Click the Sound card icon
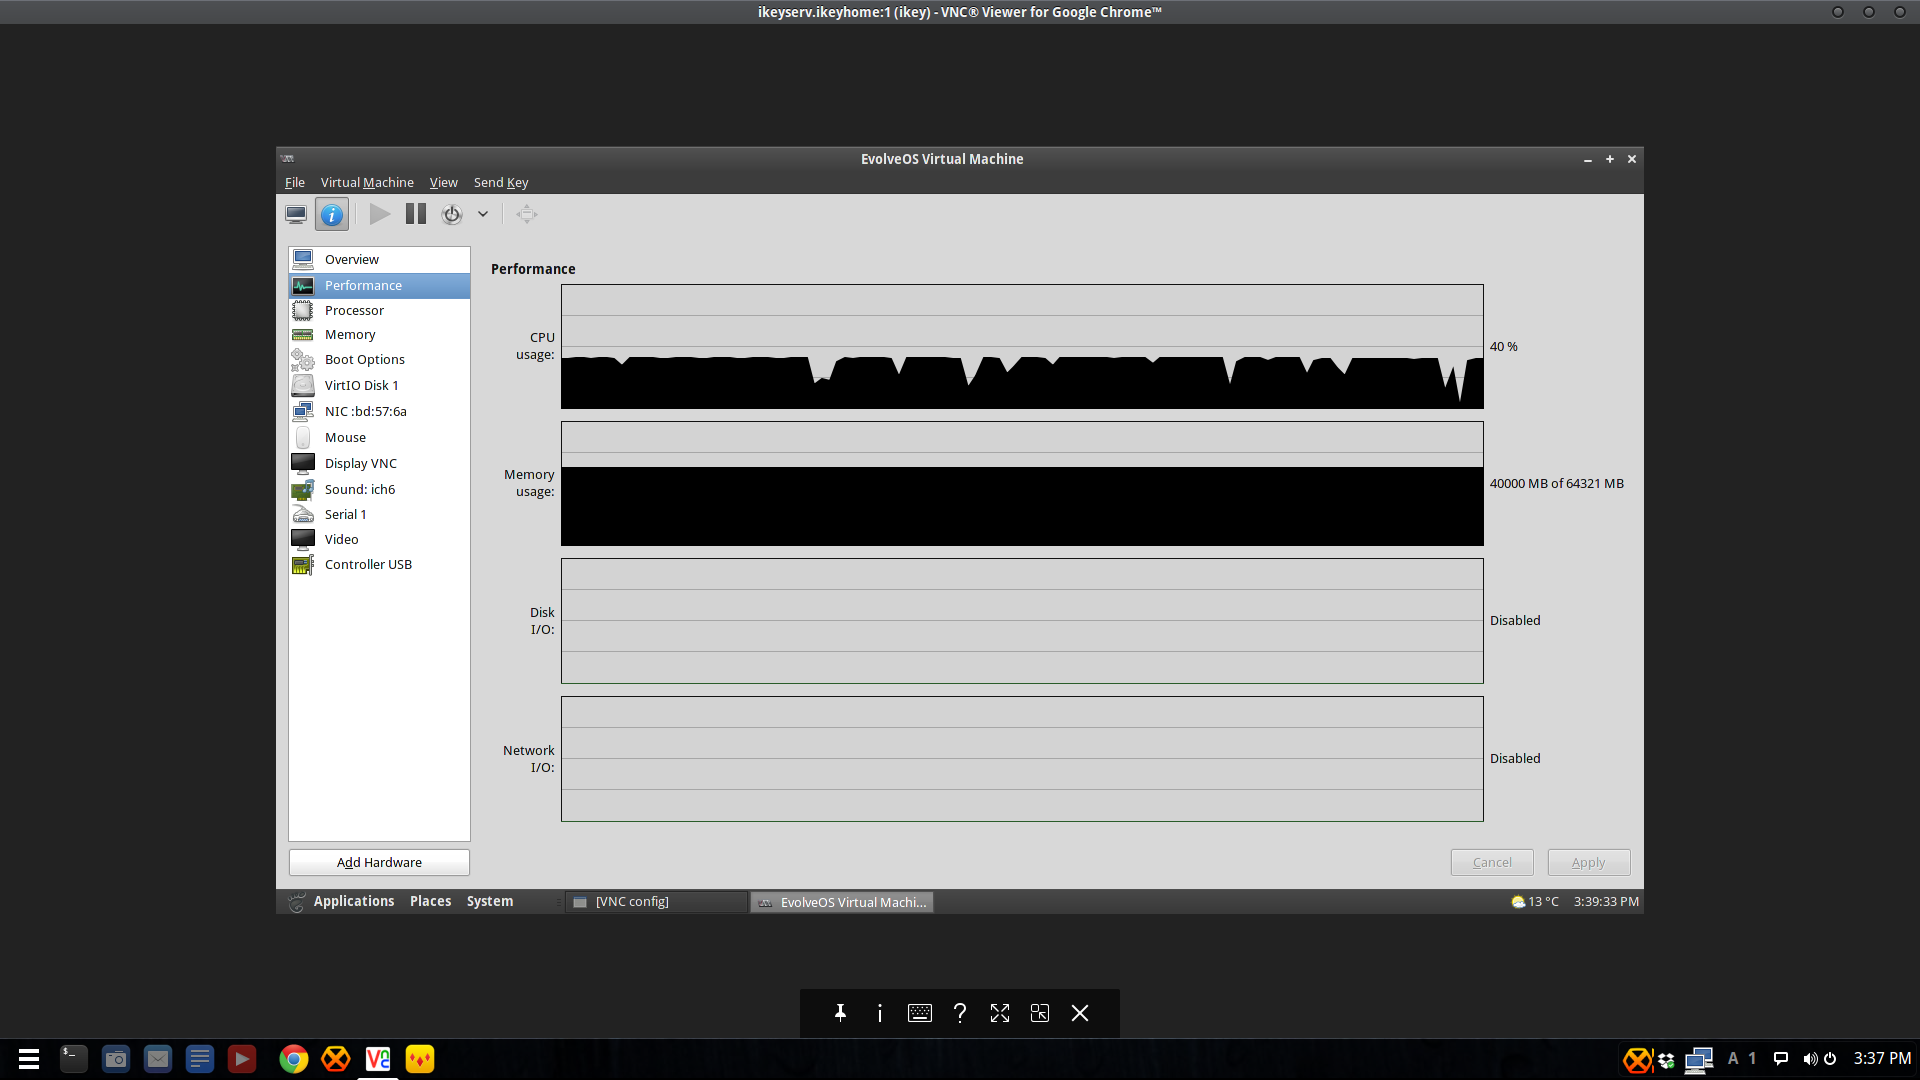 point(303,489)
